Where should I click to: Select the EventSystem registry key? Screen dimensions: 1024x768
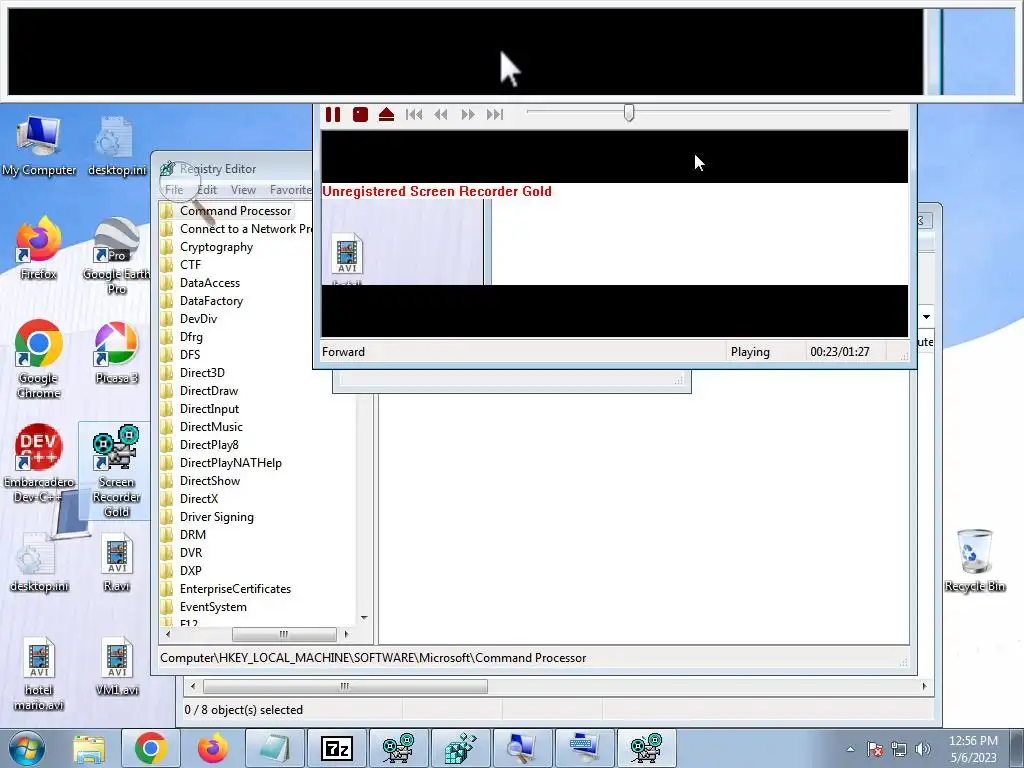pos(213,607)
